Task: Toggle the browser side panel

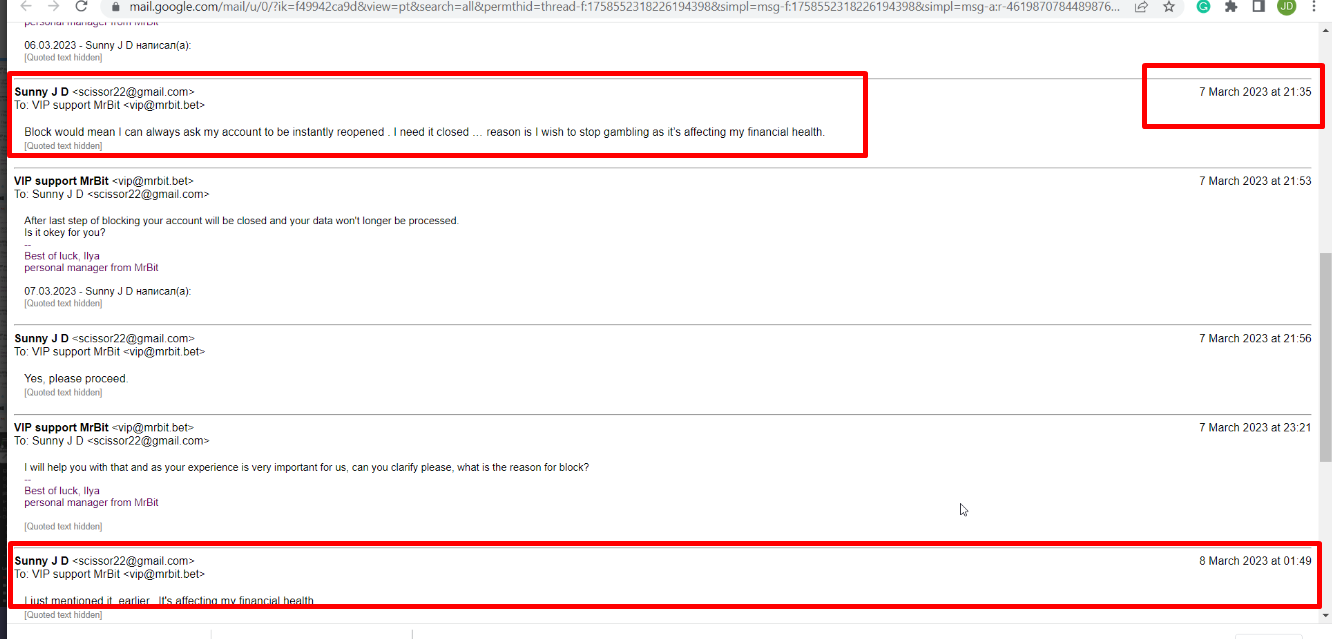Action: click(1259, 6)
